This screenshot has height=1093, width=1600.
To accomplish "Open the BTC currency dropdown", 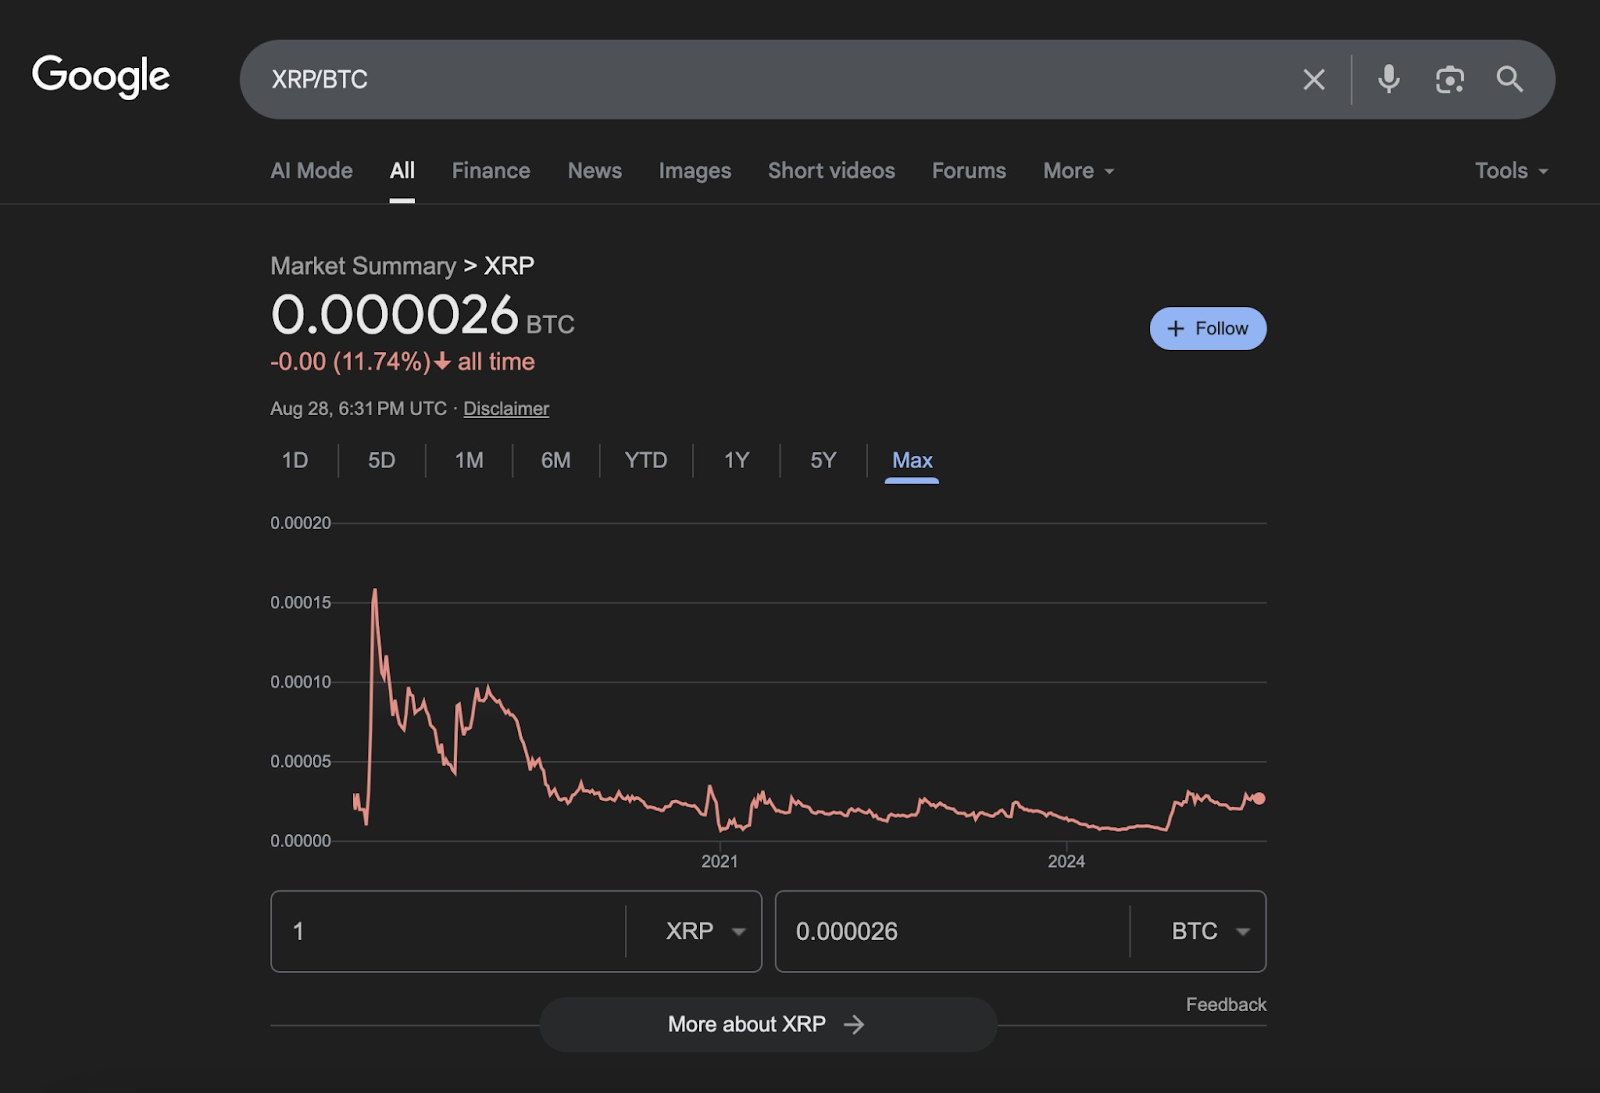I will (x=1210, y=932).
